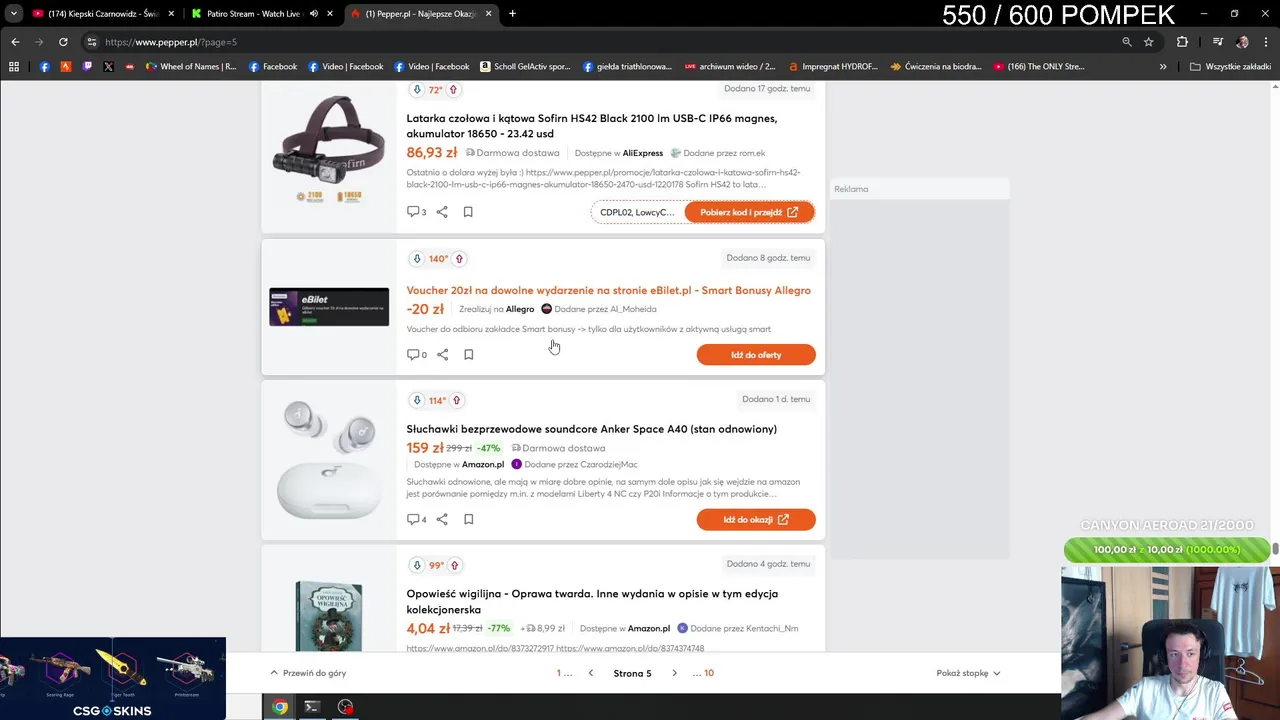Open the Anker earbuds thumbnail
1280x720 pixels.
pos(328,459)
